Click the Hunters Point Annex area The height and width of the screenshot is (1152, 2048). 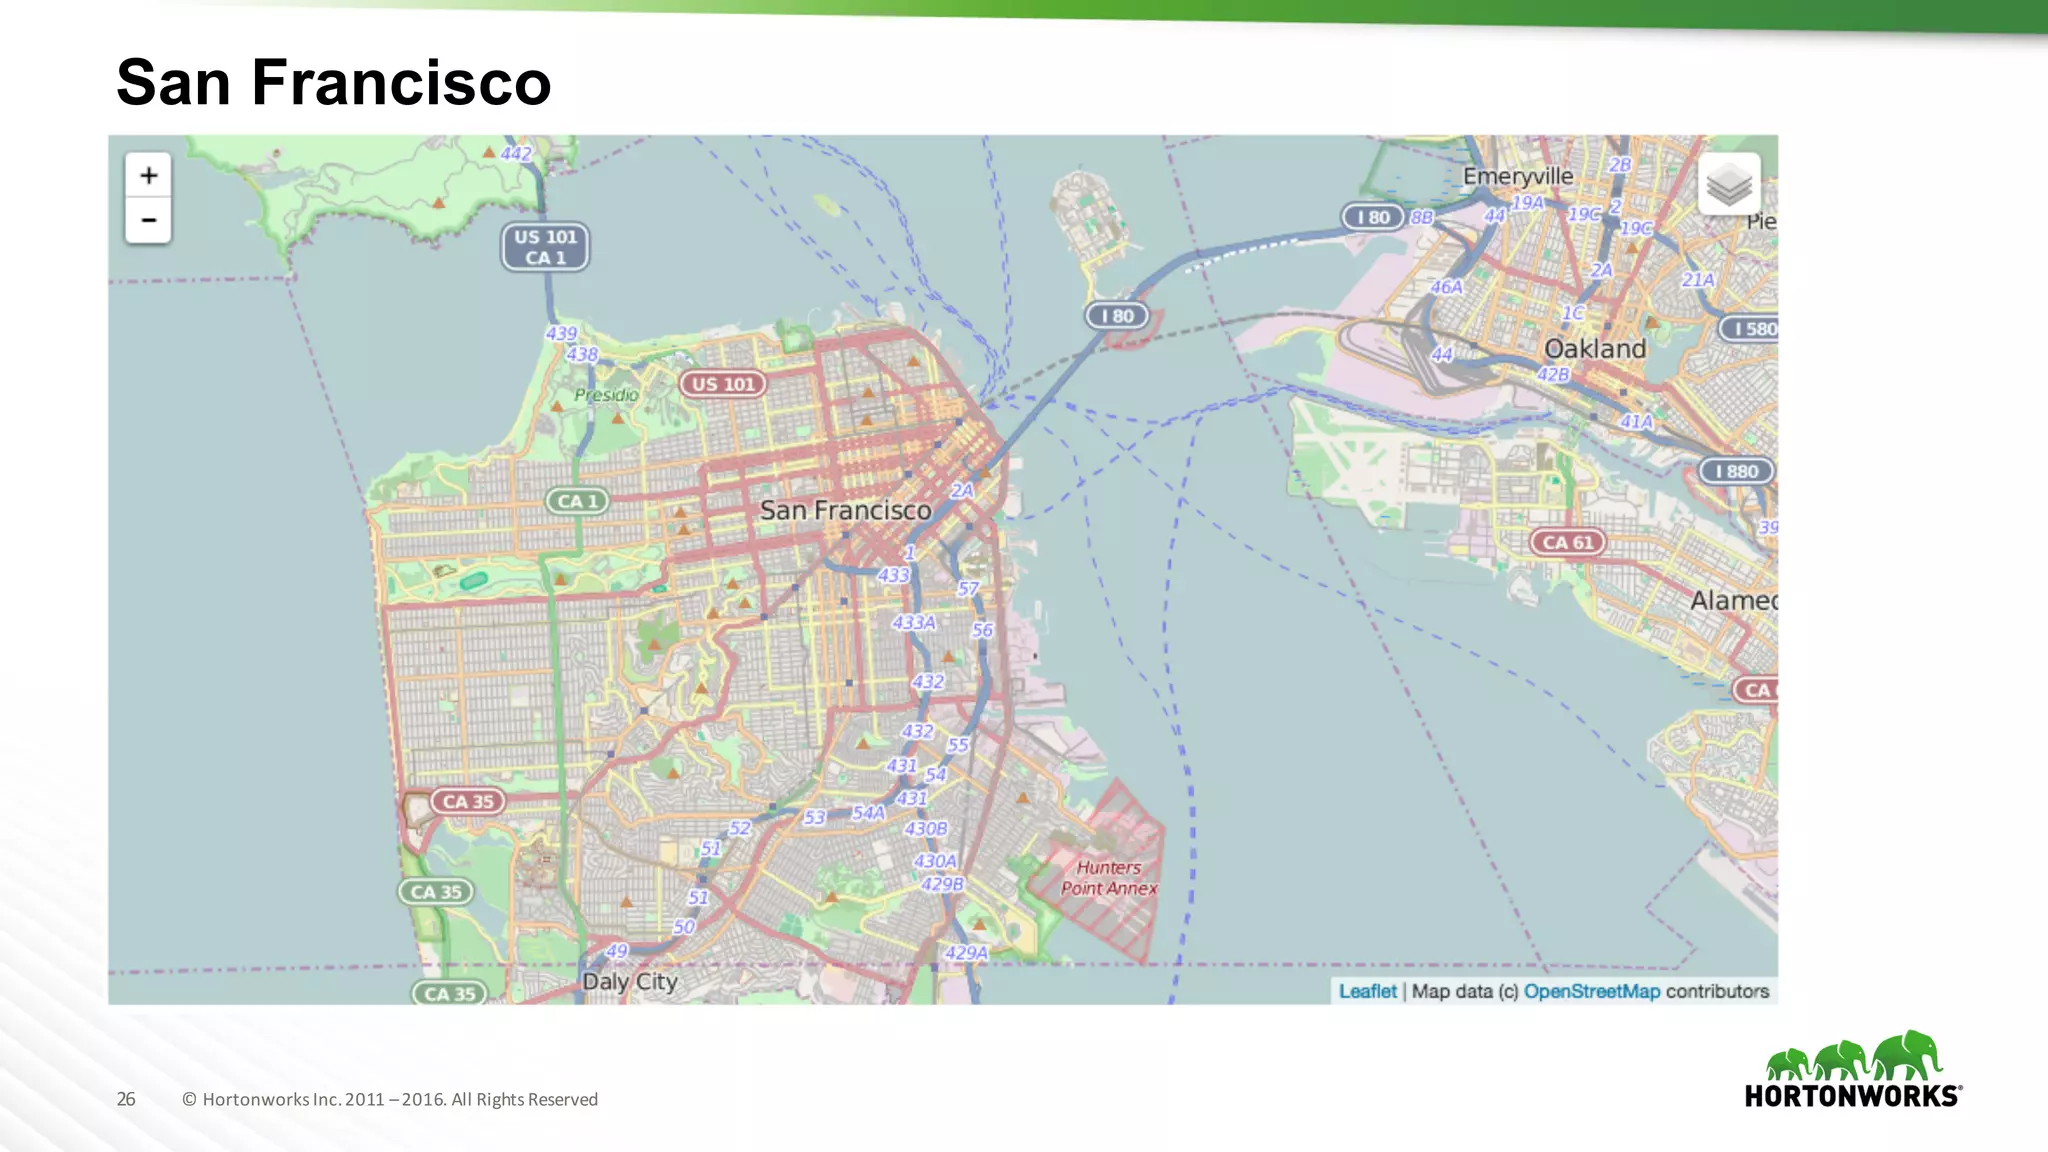pos(1108,878)
